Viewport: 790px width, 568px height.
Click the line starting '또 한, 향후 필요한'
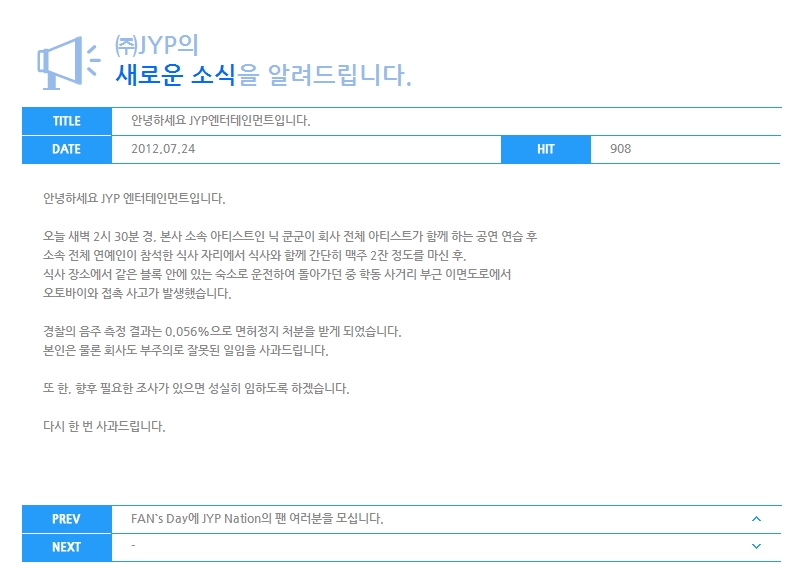pos(196,388)
